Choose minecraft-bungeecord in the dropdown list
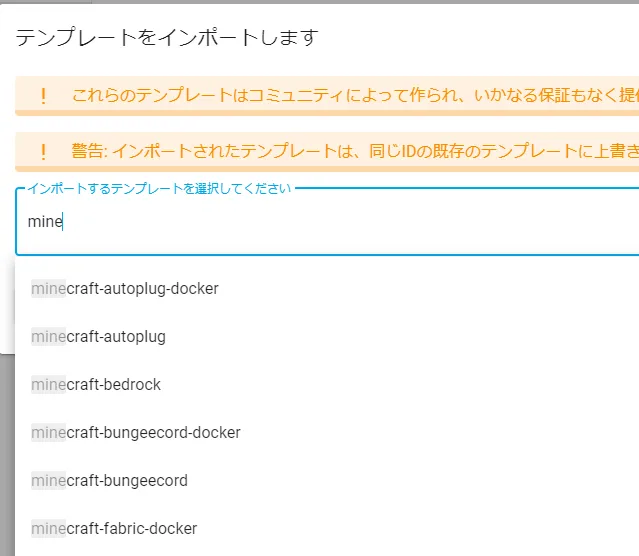639x556 pixels. [x=109, y=481]
